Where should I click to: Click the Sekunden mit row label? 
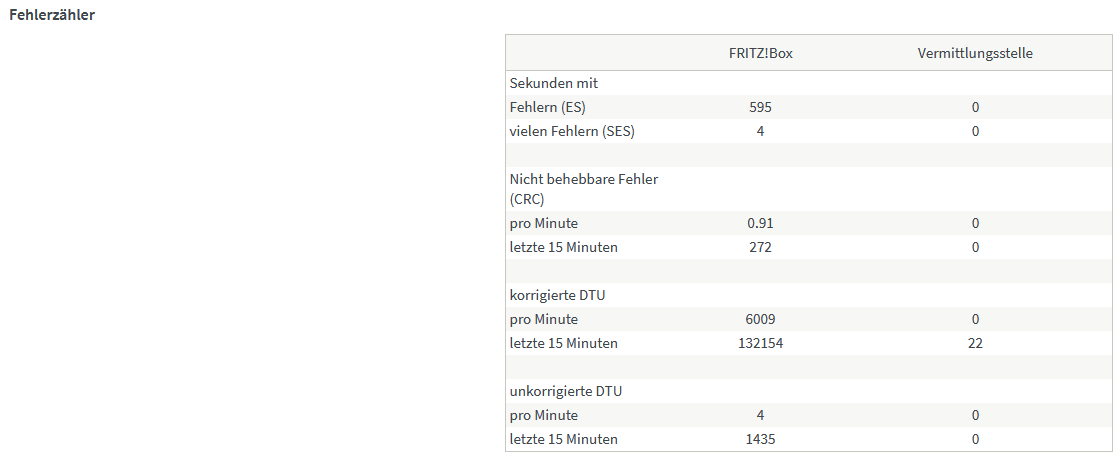(554, 84)
